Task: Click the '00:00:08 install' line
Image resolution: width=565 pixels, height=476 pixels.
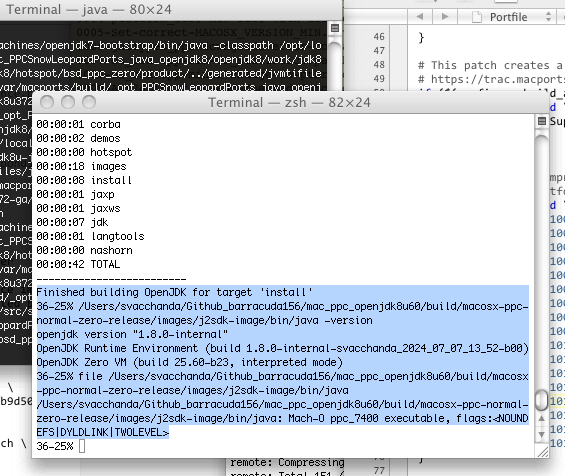Action: (84, 180)
